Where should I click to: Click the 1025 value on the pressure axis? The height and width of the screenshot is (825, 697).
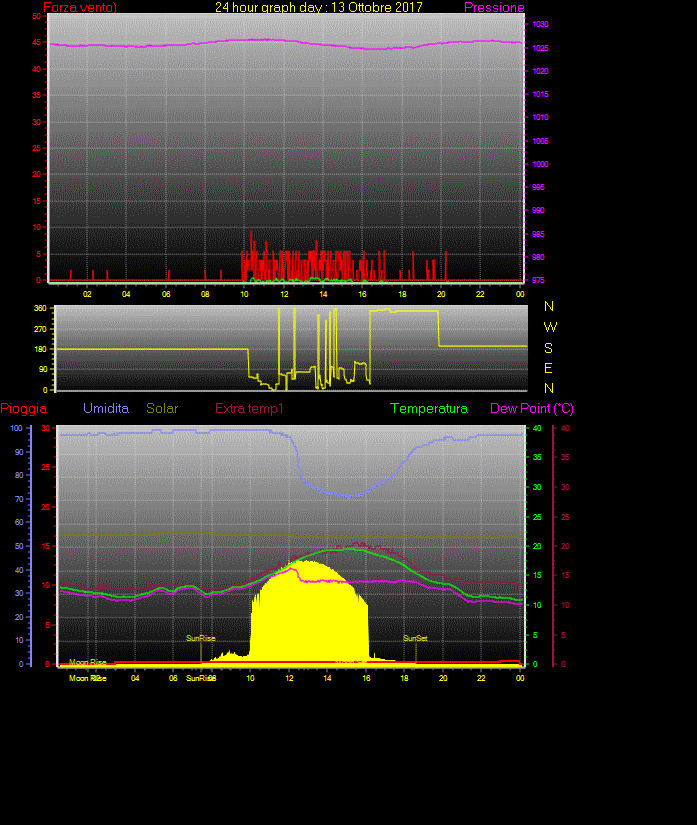coord(540,48)
